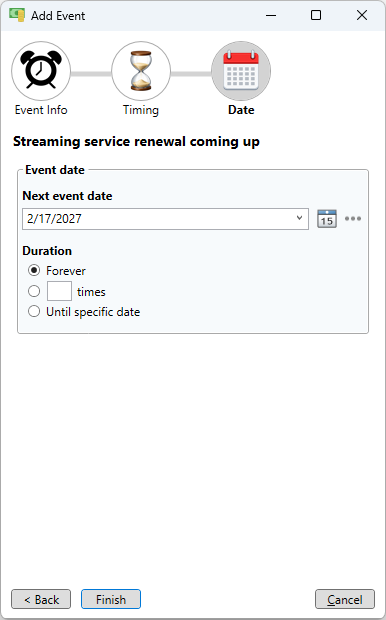Click the times count input box
The height and width of the screenshot is (620, 386).
point(59,291)
